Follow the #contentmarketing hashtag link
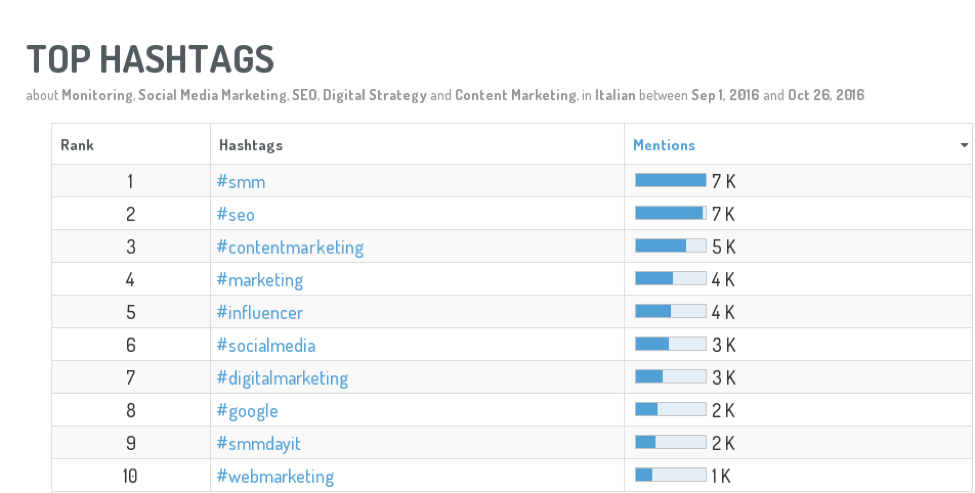 coord(290,247)
